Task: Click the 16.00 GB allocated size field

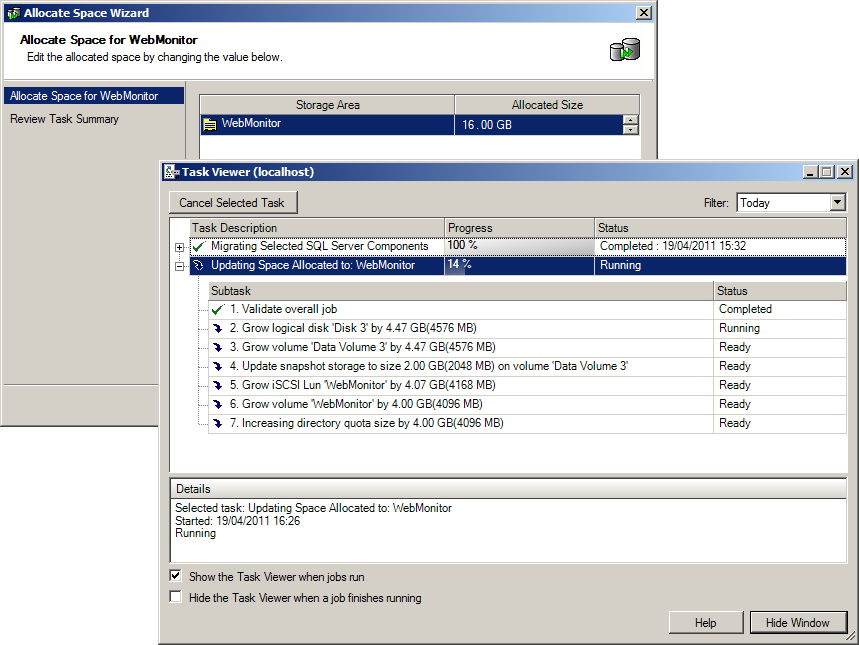Action: [539, 125]
